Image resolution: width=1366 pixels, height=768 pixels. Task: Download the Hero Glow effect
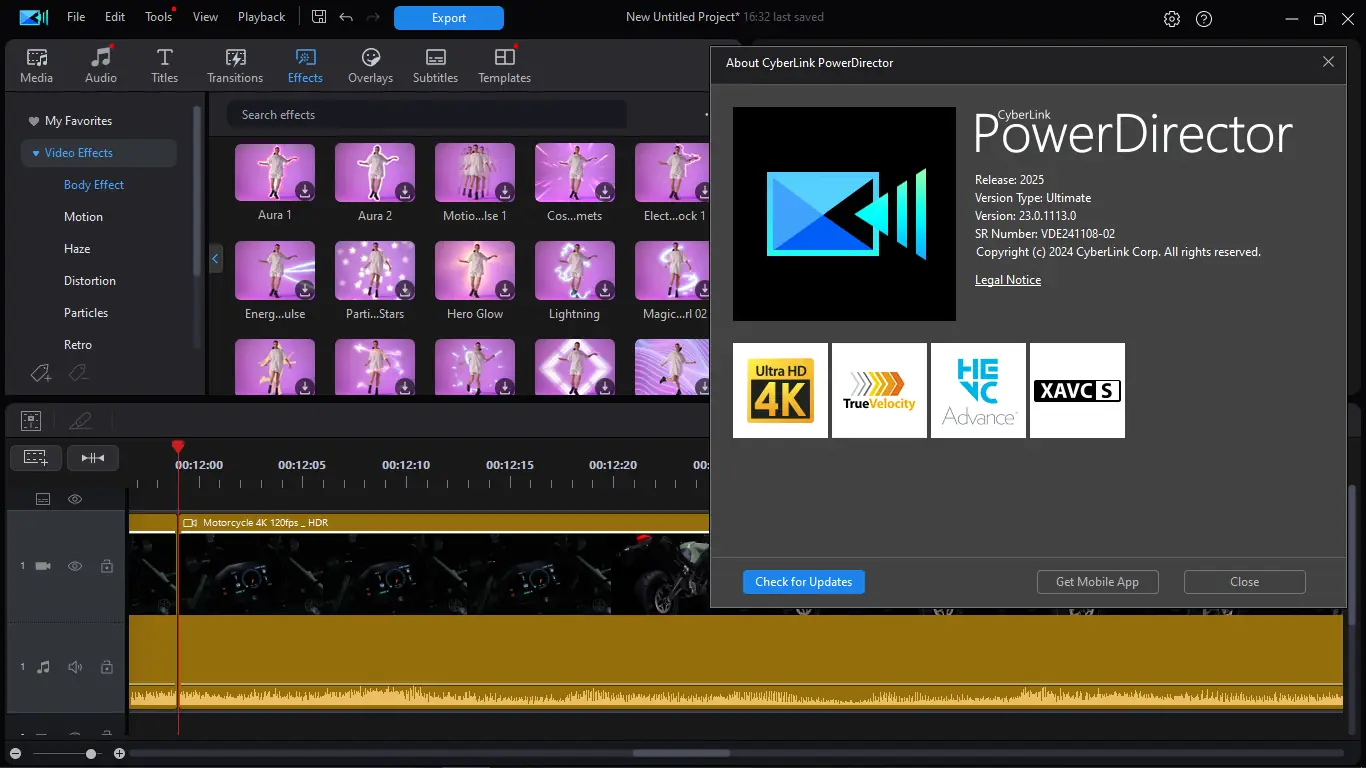point(505,289)
